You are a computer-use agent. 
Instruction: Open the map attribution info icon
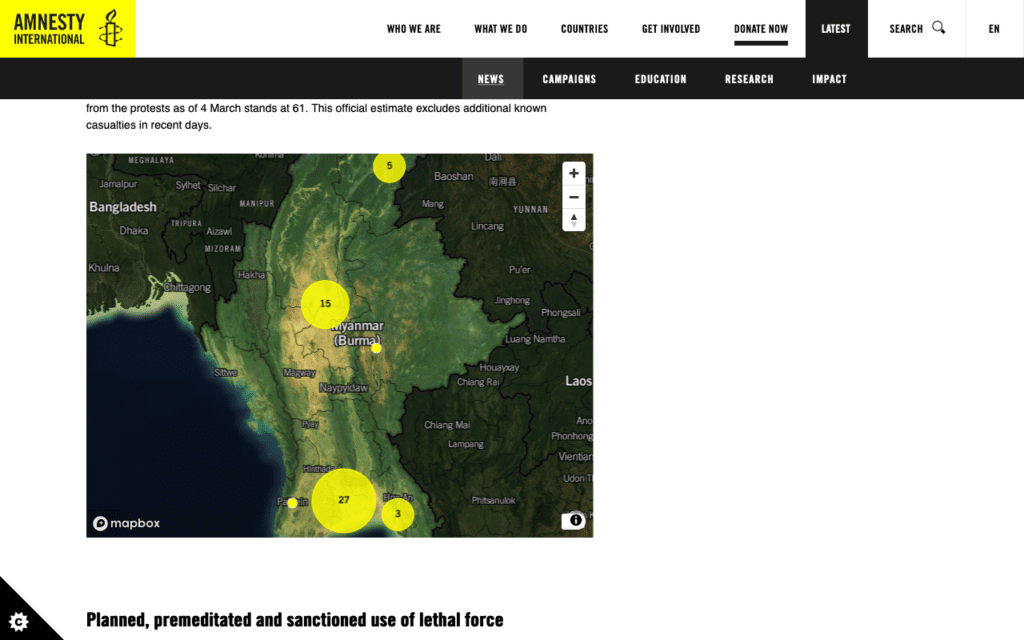point(575,520)
